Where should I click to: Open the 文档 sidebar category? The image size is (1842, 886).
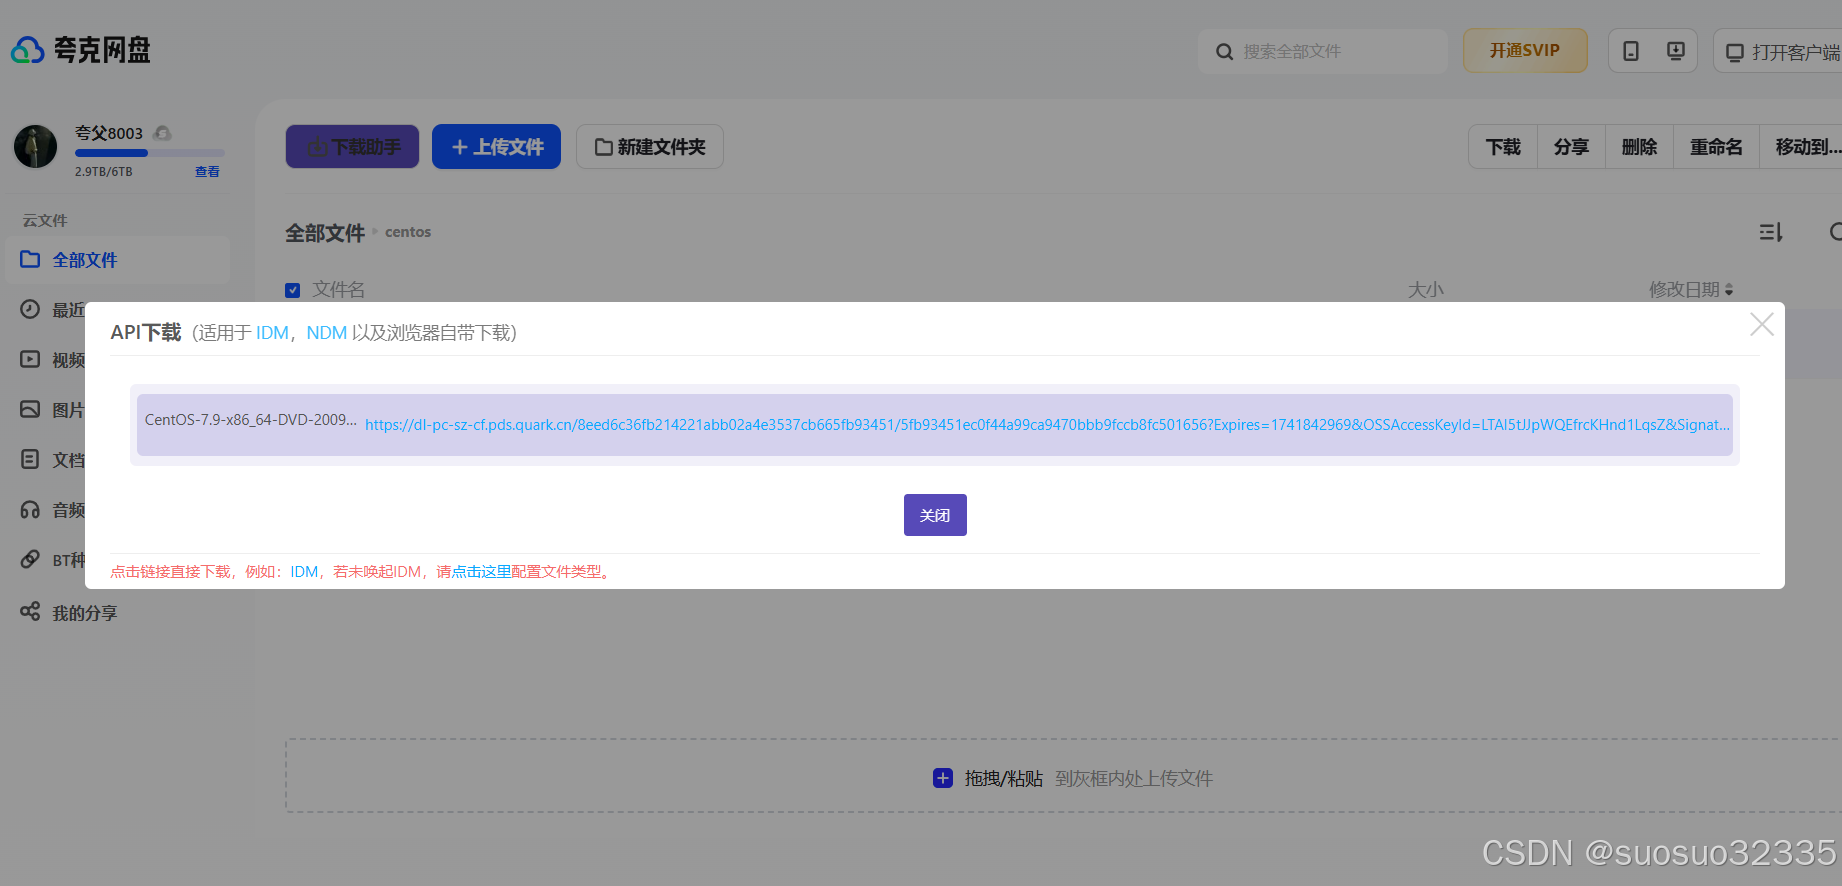tap(53, 460)
